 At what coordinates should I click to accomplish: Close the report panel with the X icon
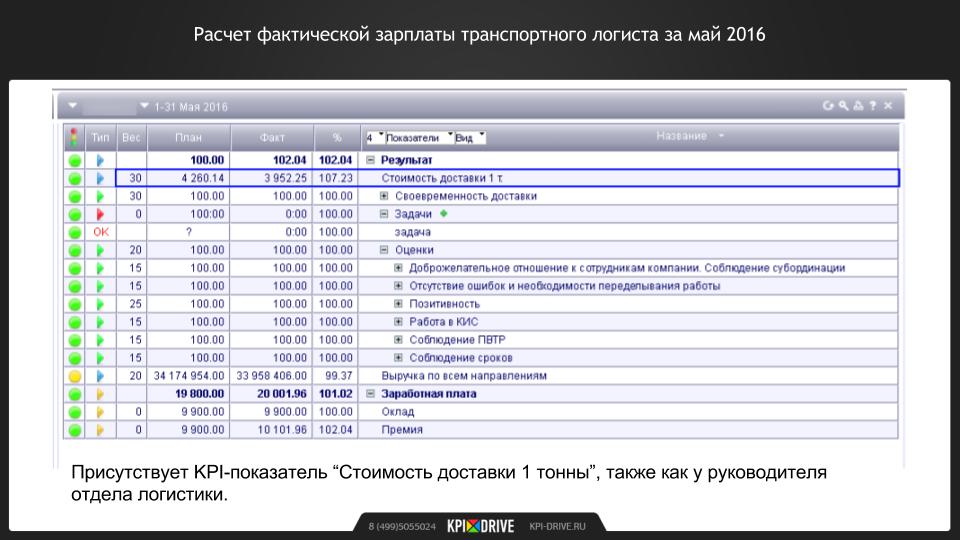coord(888,106)
